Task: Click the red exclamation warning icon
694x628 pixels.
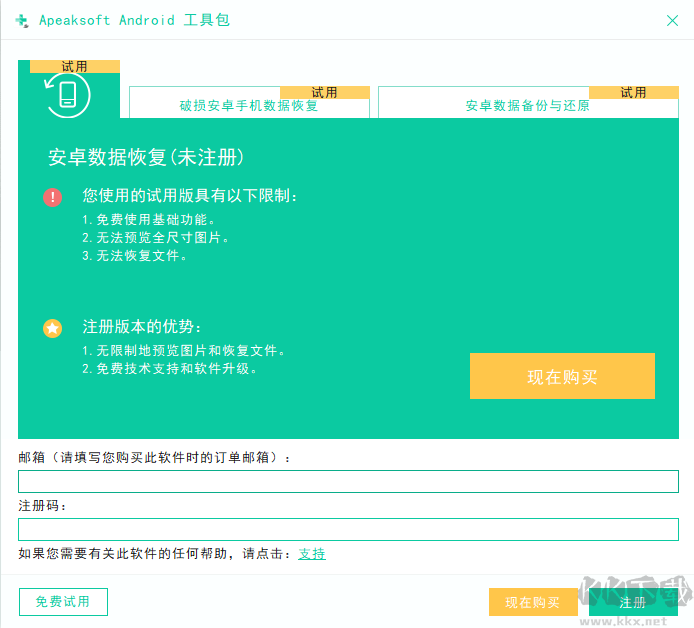Action: pyautogui.click(x=52, y=197)
